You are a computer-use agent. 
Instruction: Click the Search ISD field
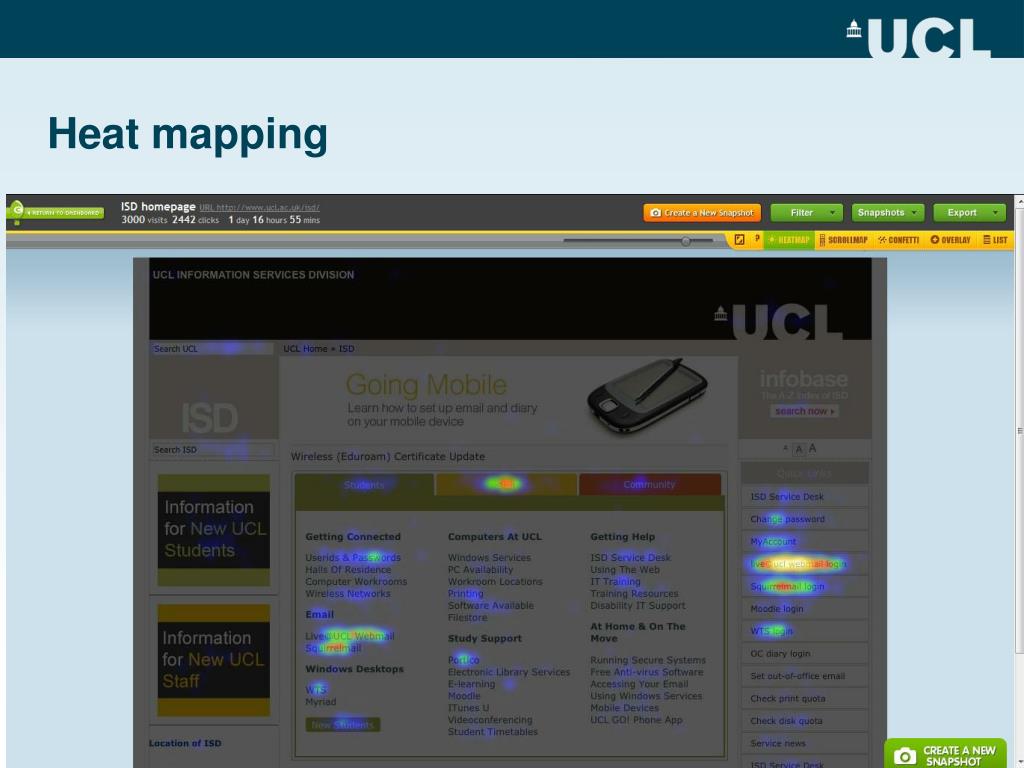[x=213, y=449]
